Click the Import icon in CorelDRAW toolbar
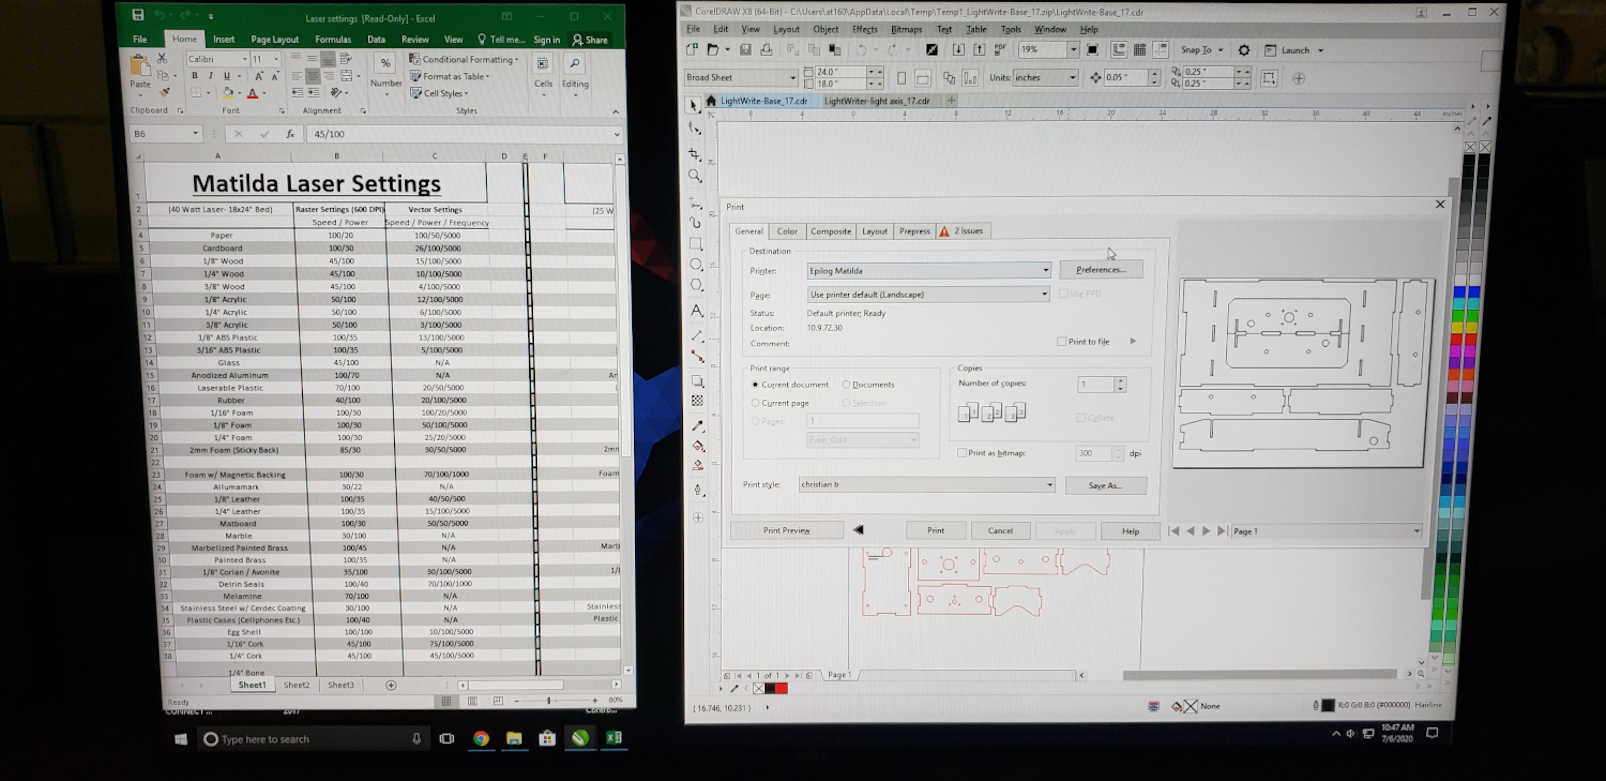The image size is (1606, 781). tap(958, 49)
